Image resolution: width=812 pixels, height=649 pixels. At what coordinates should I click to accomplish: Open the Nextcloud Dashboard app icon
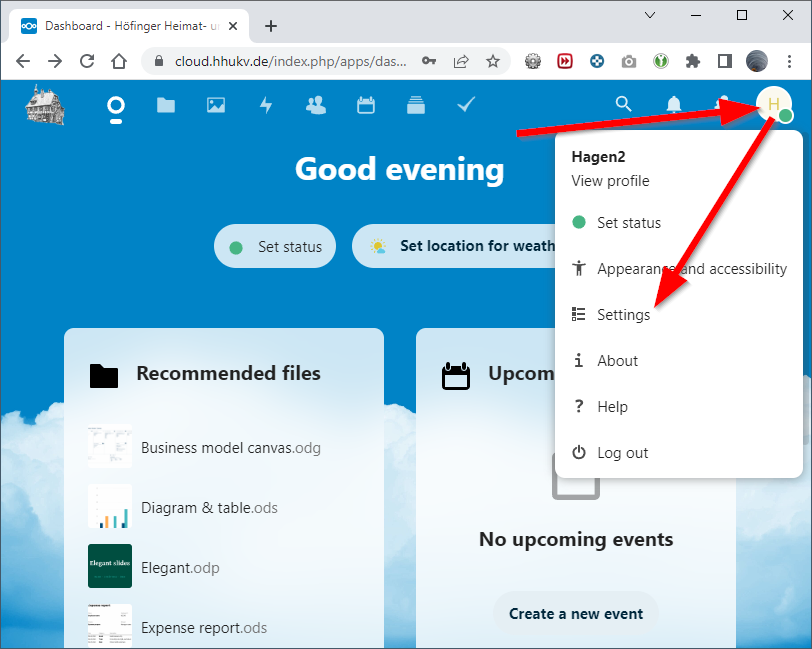(x=115, y=106)
